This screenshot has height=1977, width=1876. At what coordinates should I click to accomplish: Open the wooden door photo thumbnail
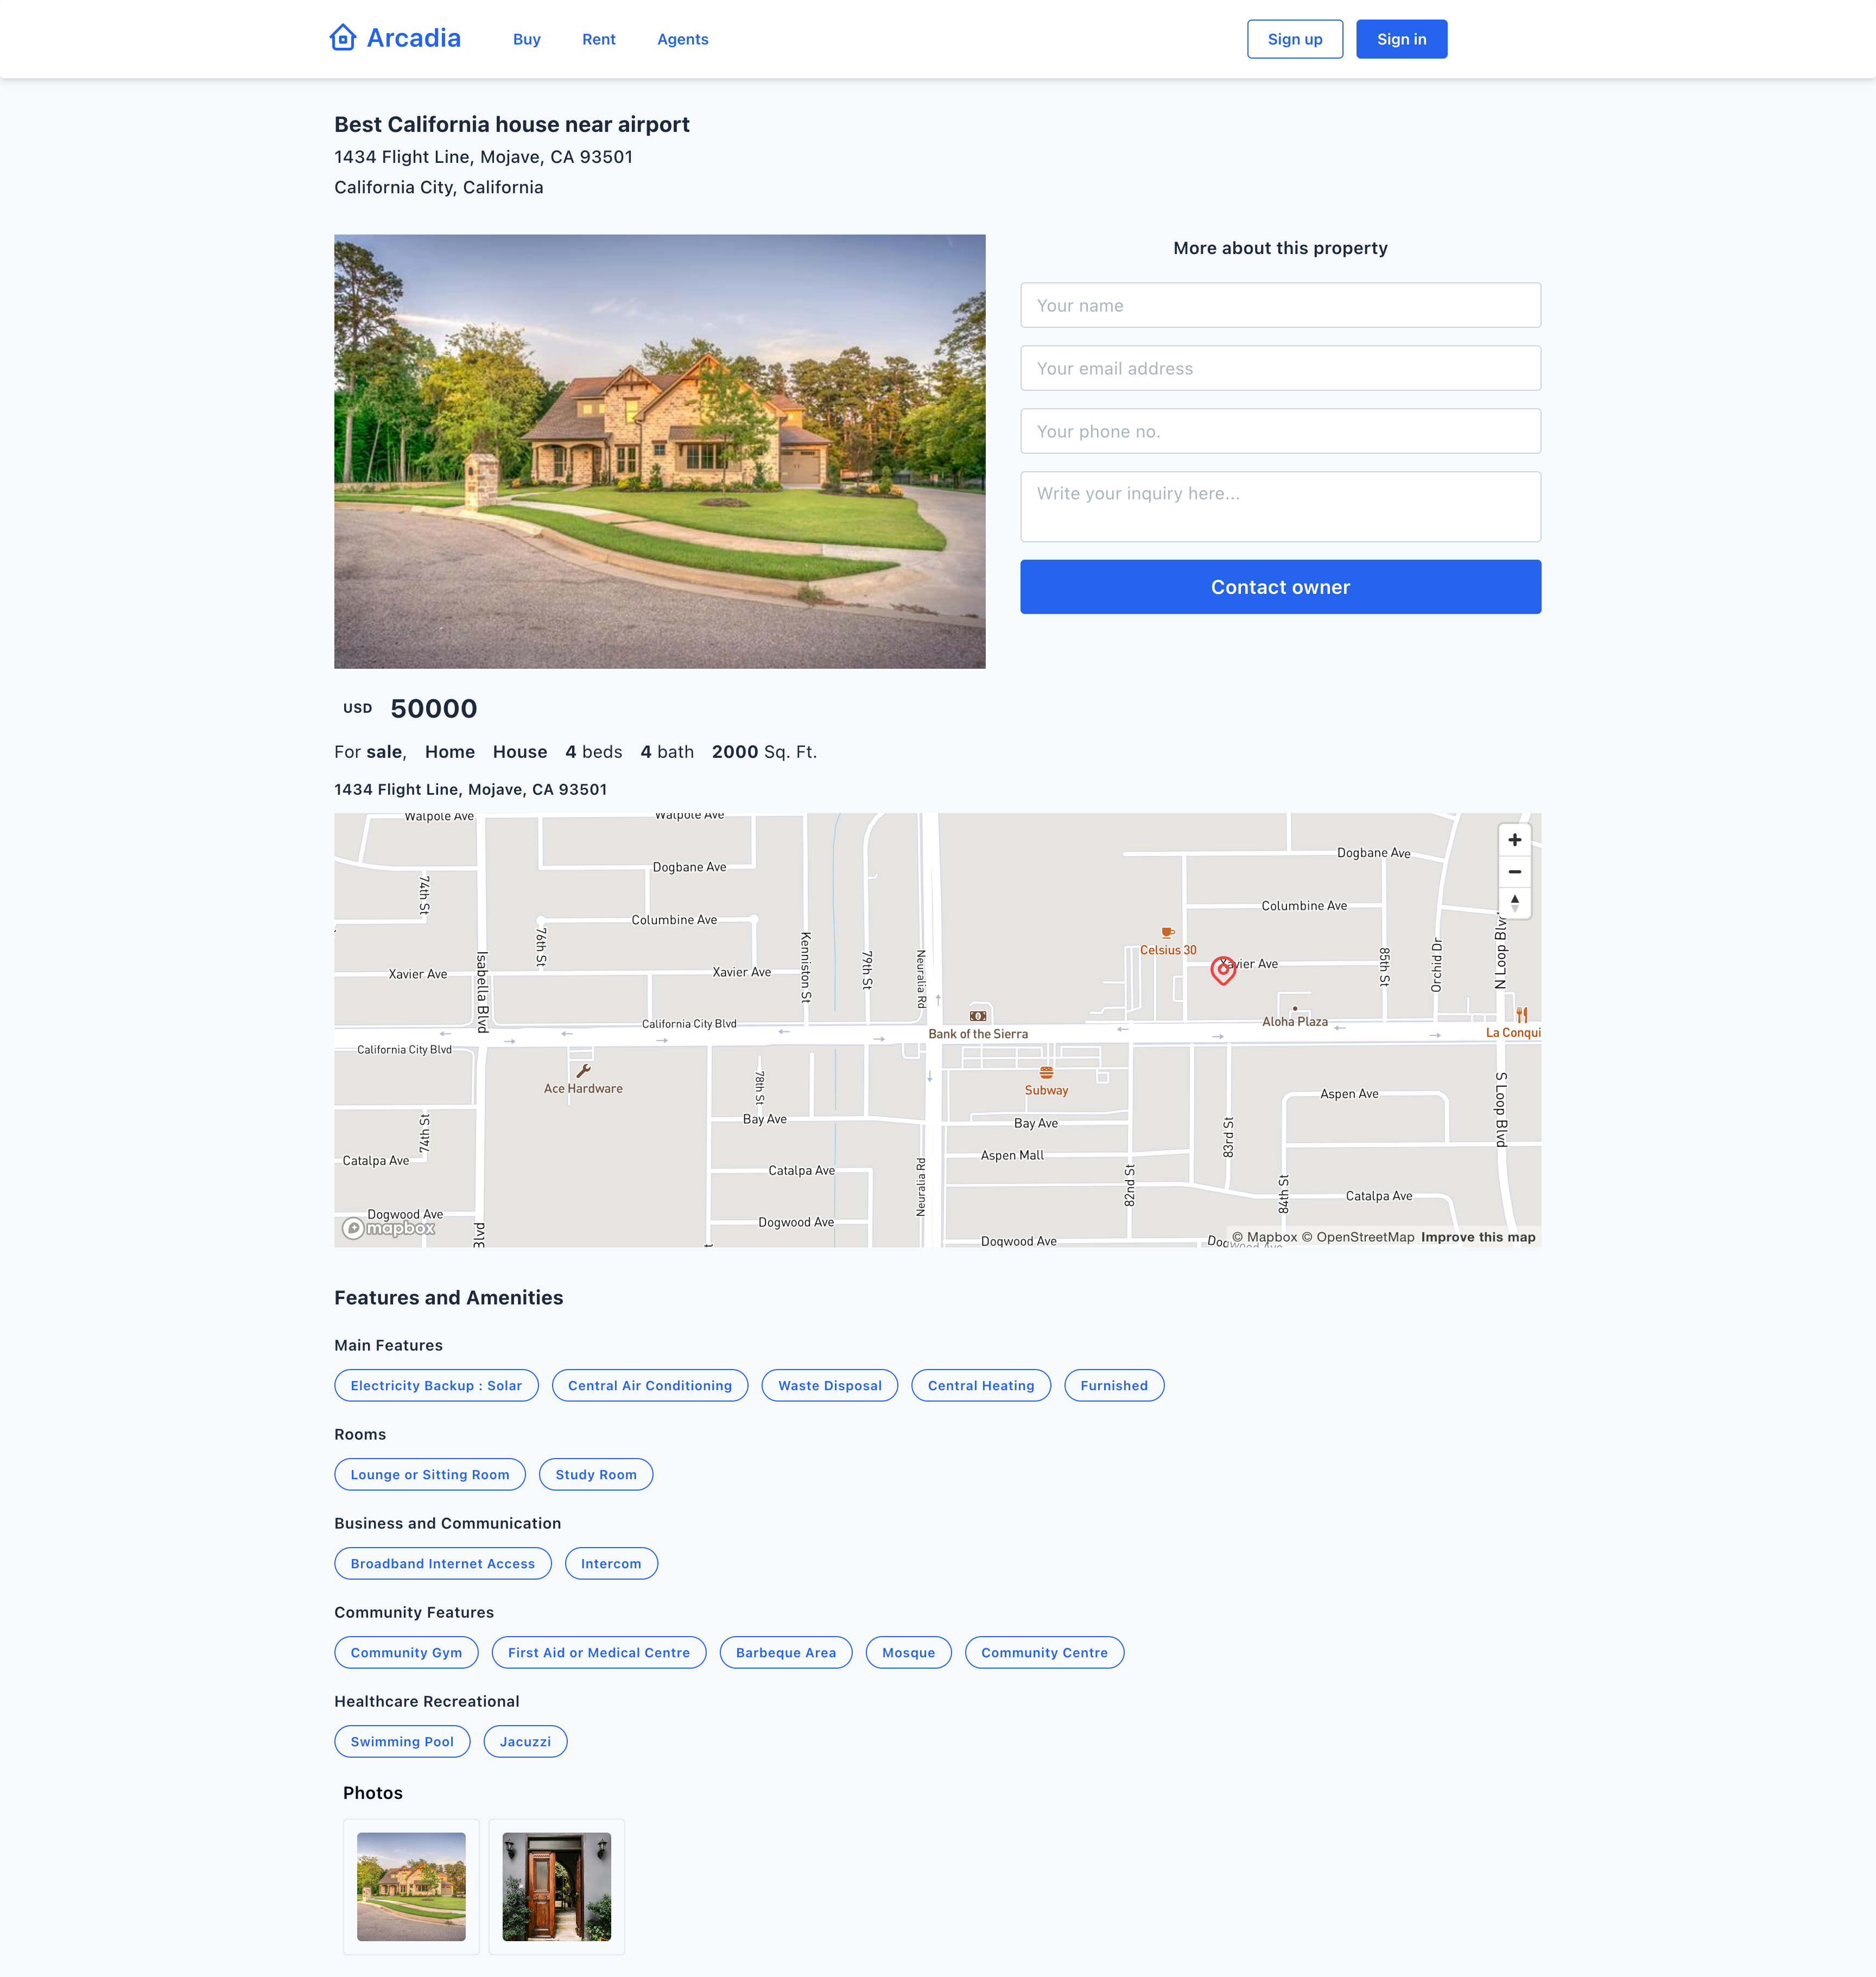(556, 1886)
